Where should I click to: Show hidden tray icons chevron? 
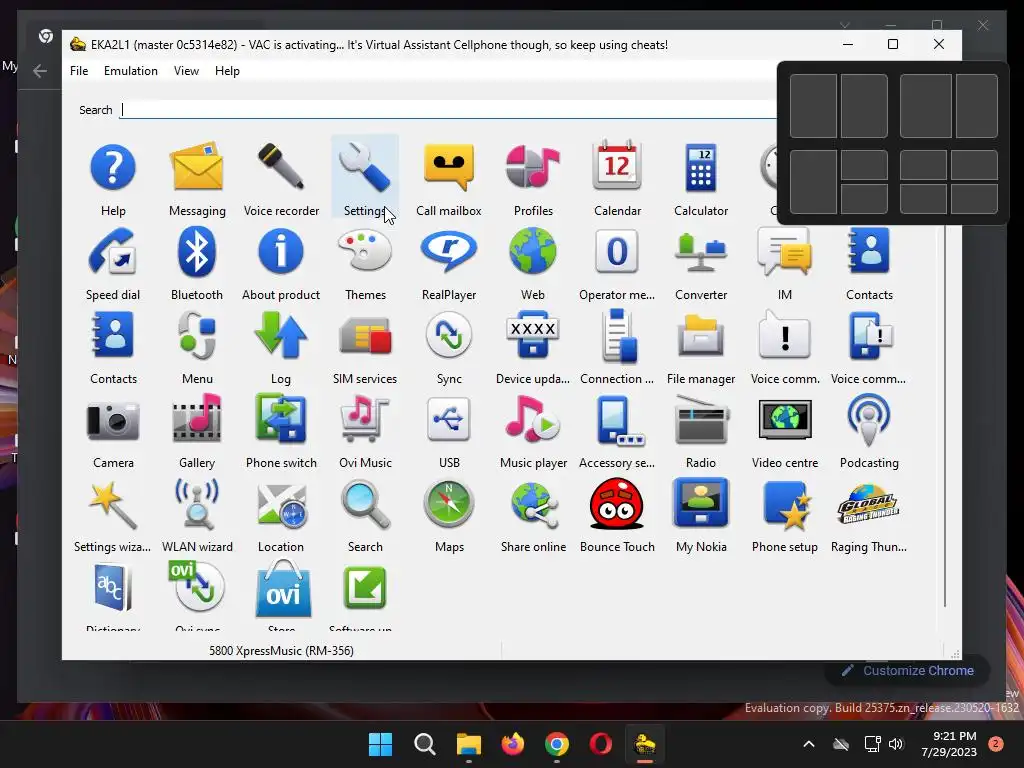coord(808,744)
